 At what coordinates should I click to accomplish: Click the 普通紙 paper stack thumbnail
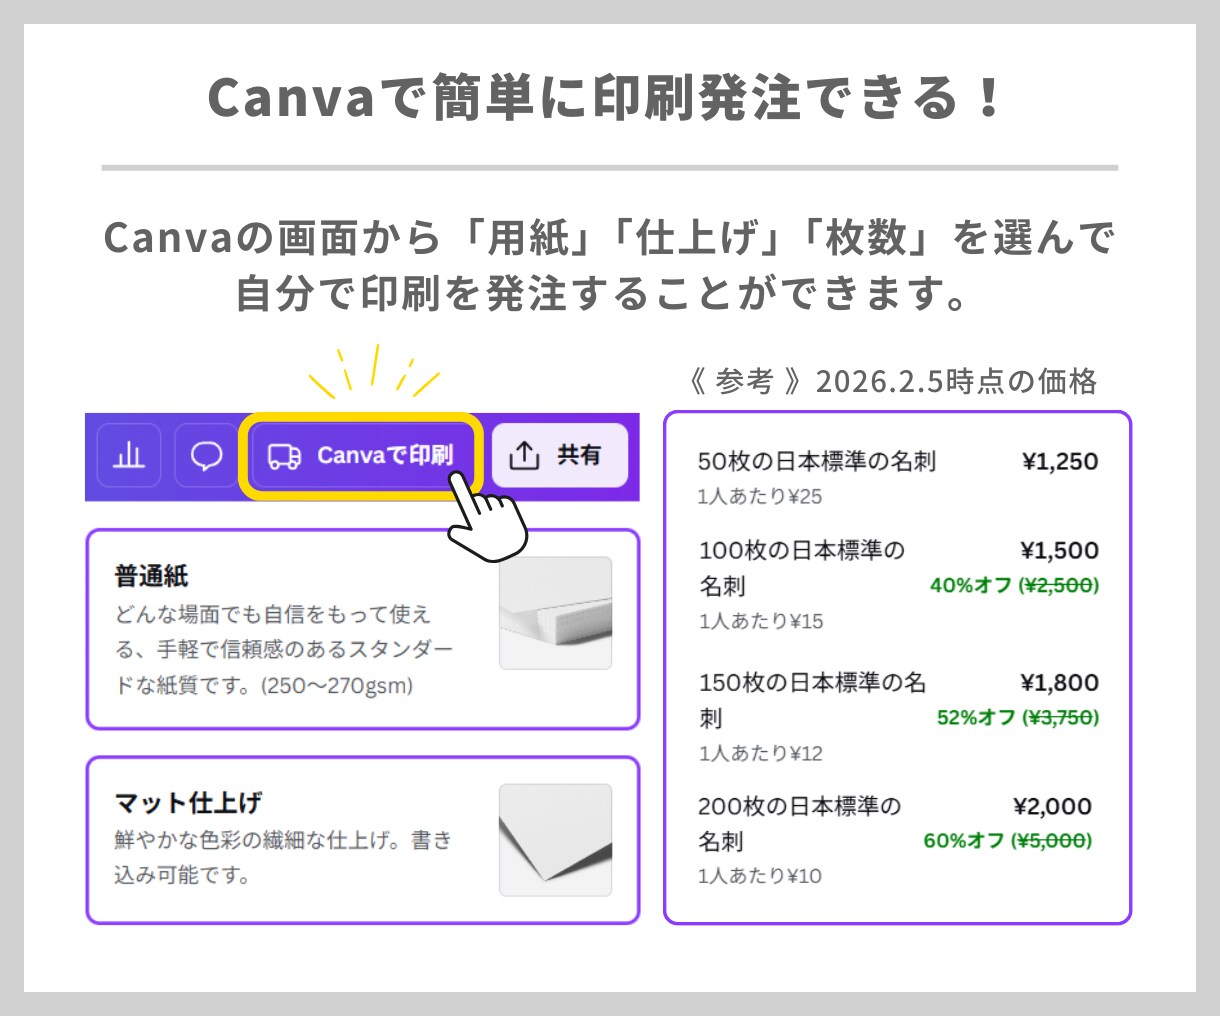(x=555, y=613)
